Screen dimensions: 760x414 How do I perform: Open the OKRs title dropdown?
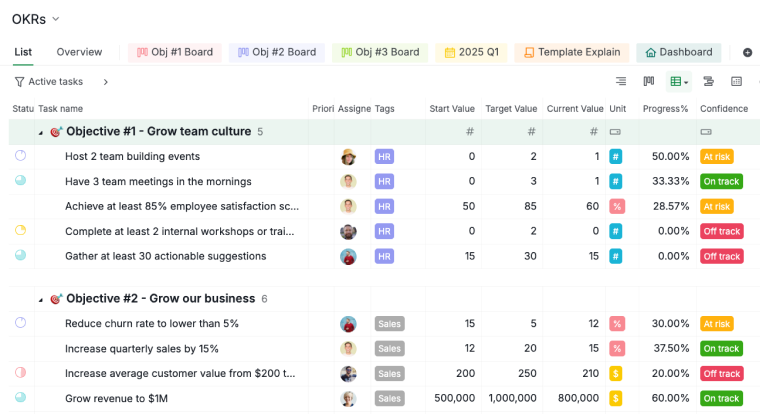click(56, 19)
